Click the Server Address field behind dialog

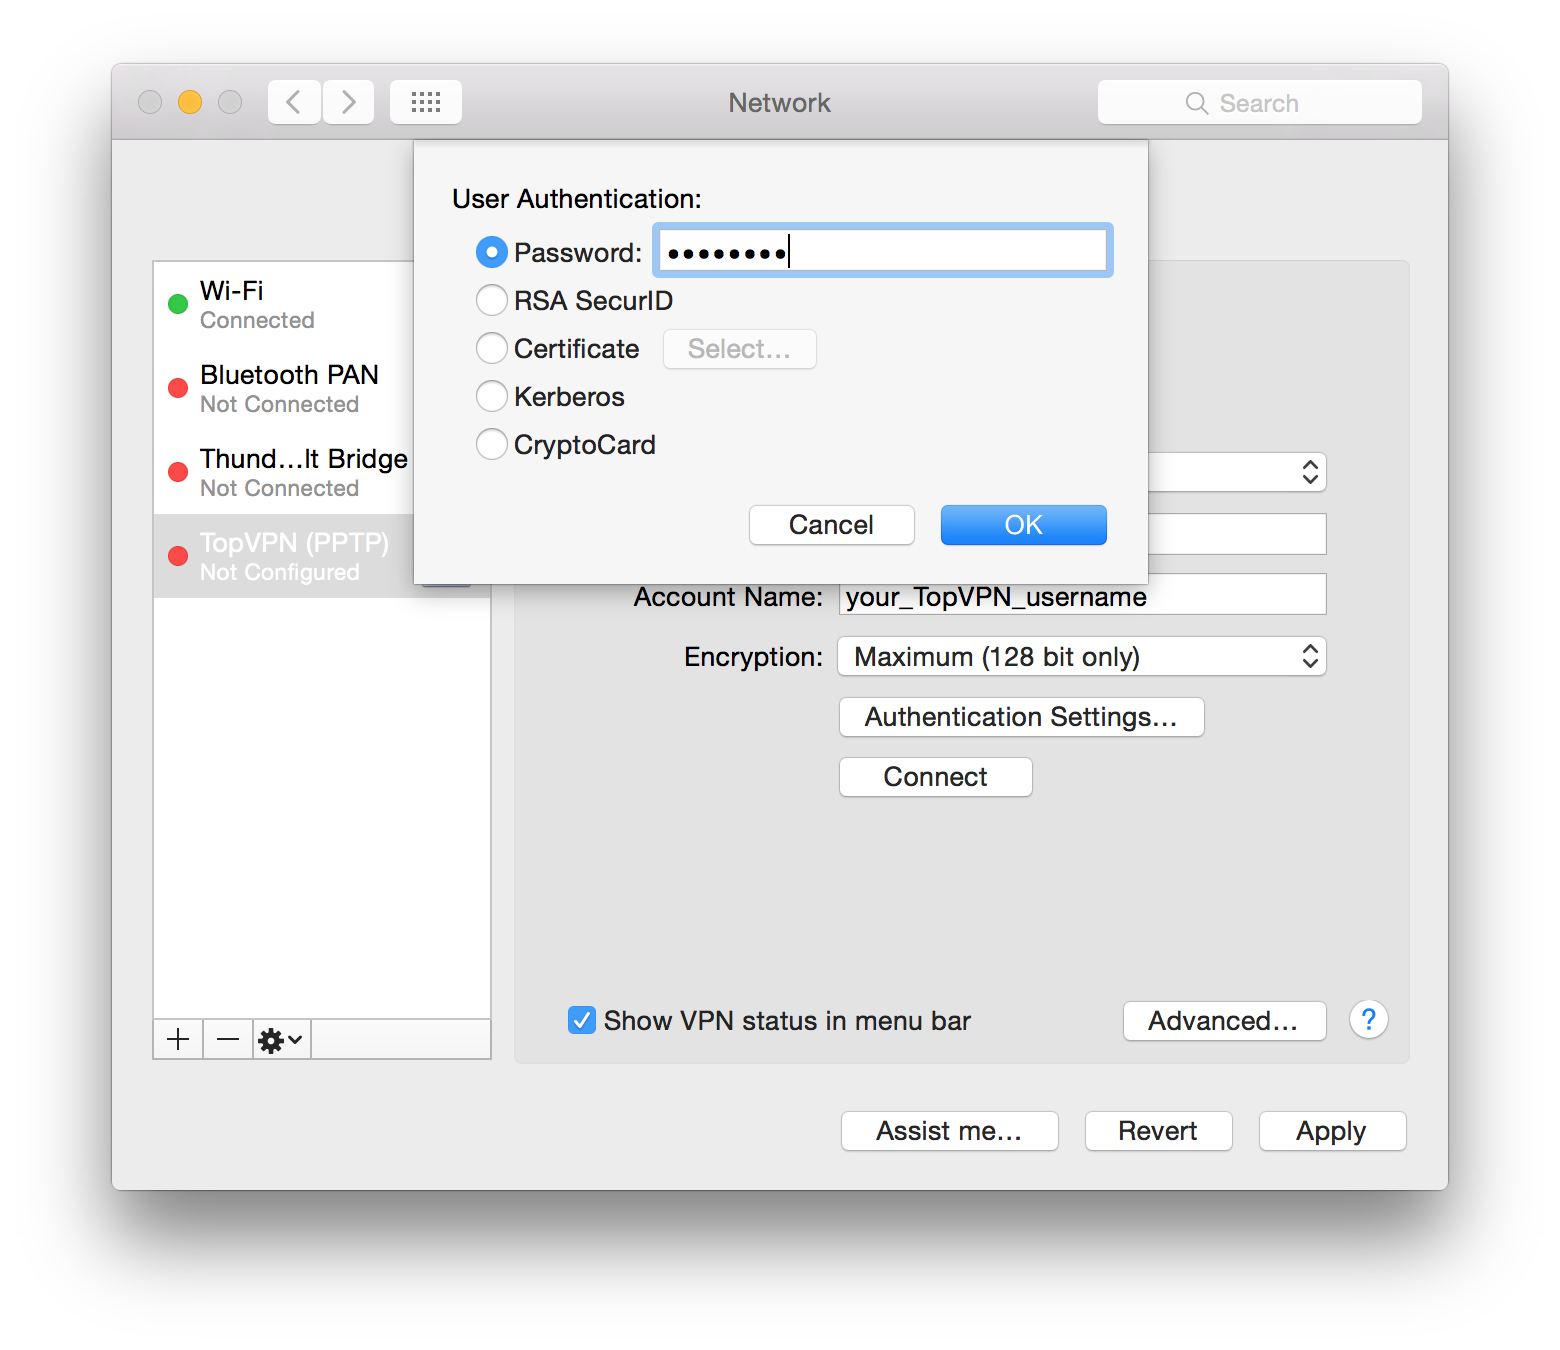[1237, 534]
